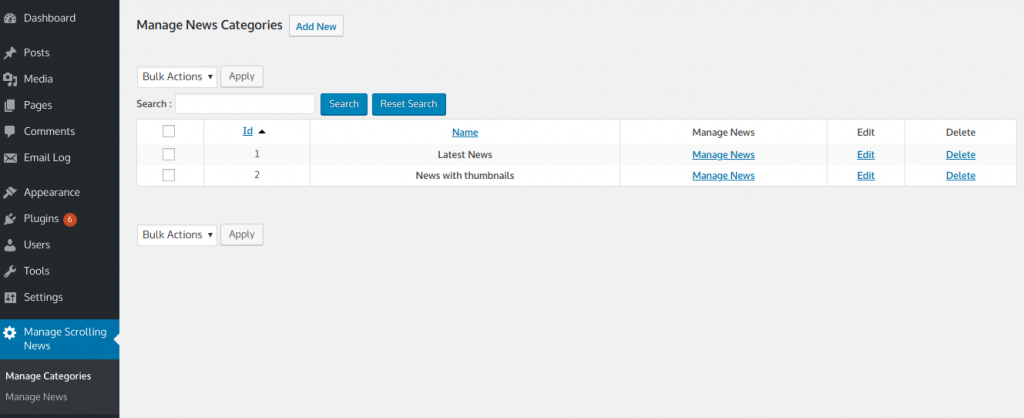Click the Add New button
Screen dimensions: 1024x418
pos(316,27)
